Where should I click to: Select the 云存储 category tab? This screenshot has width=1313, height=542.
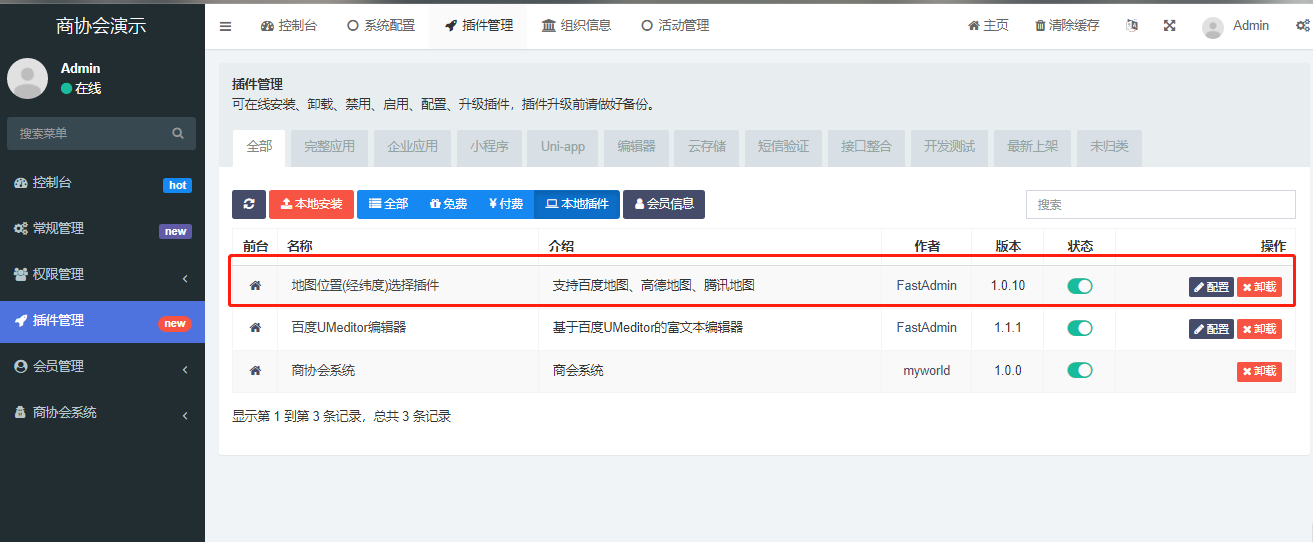tap(707, 147)
